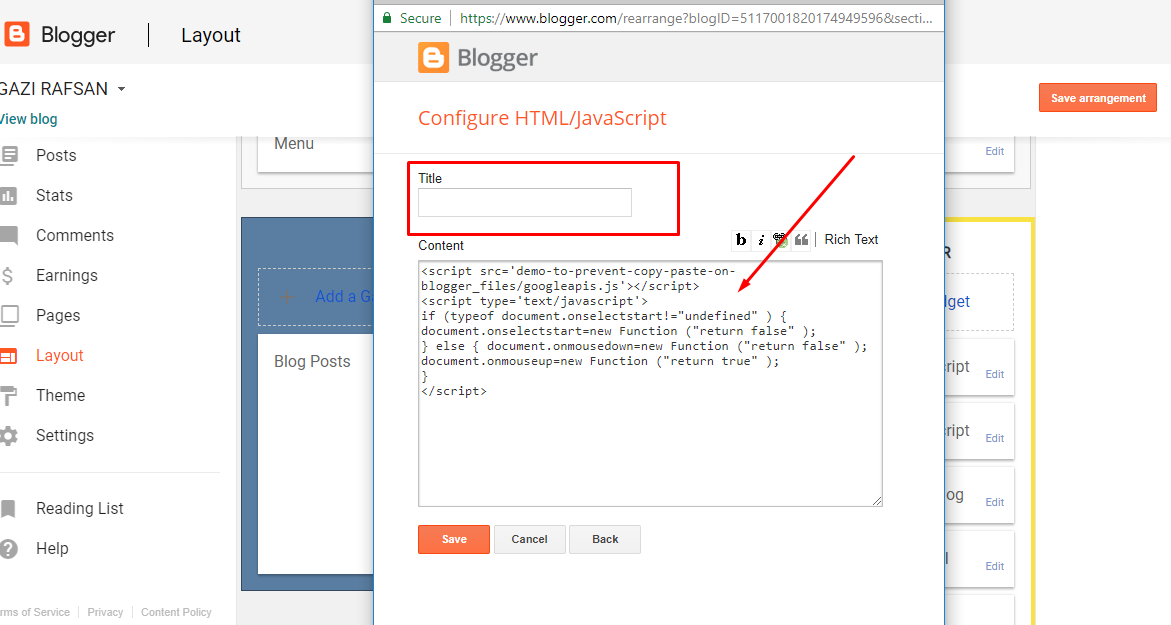1171x625 pixels.
Task: Save the HTML/JavaScript gadget
Action: (x=454, y=539)
